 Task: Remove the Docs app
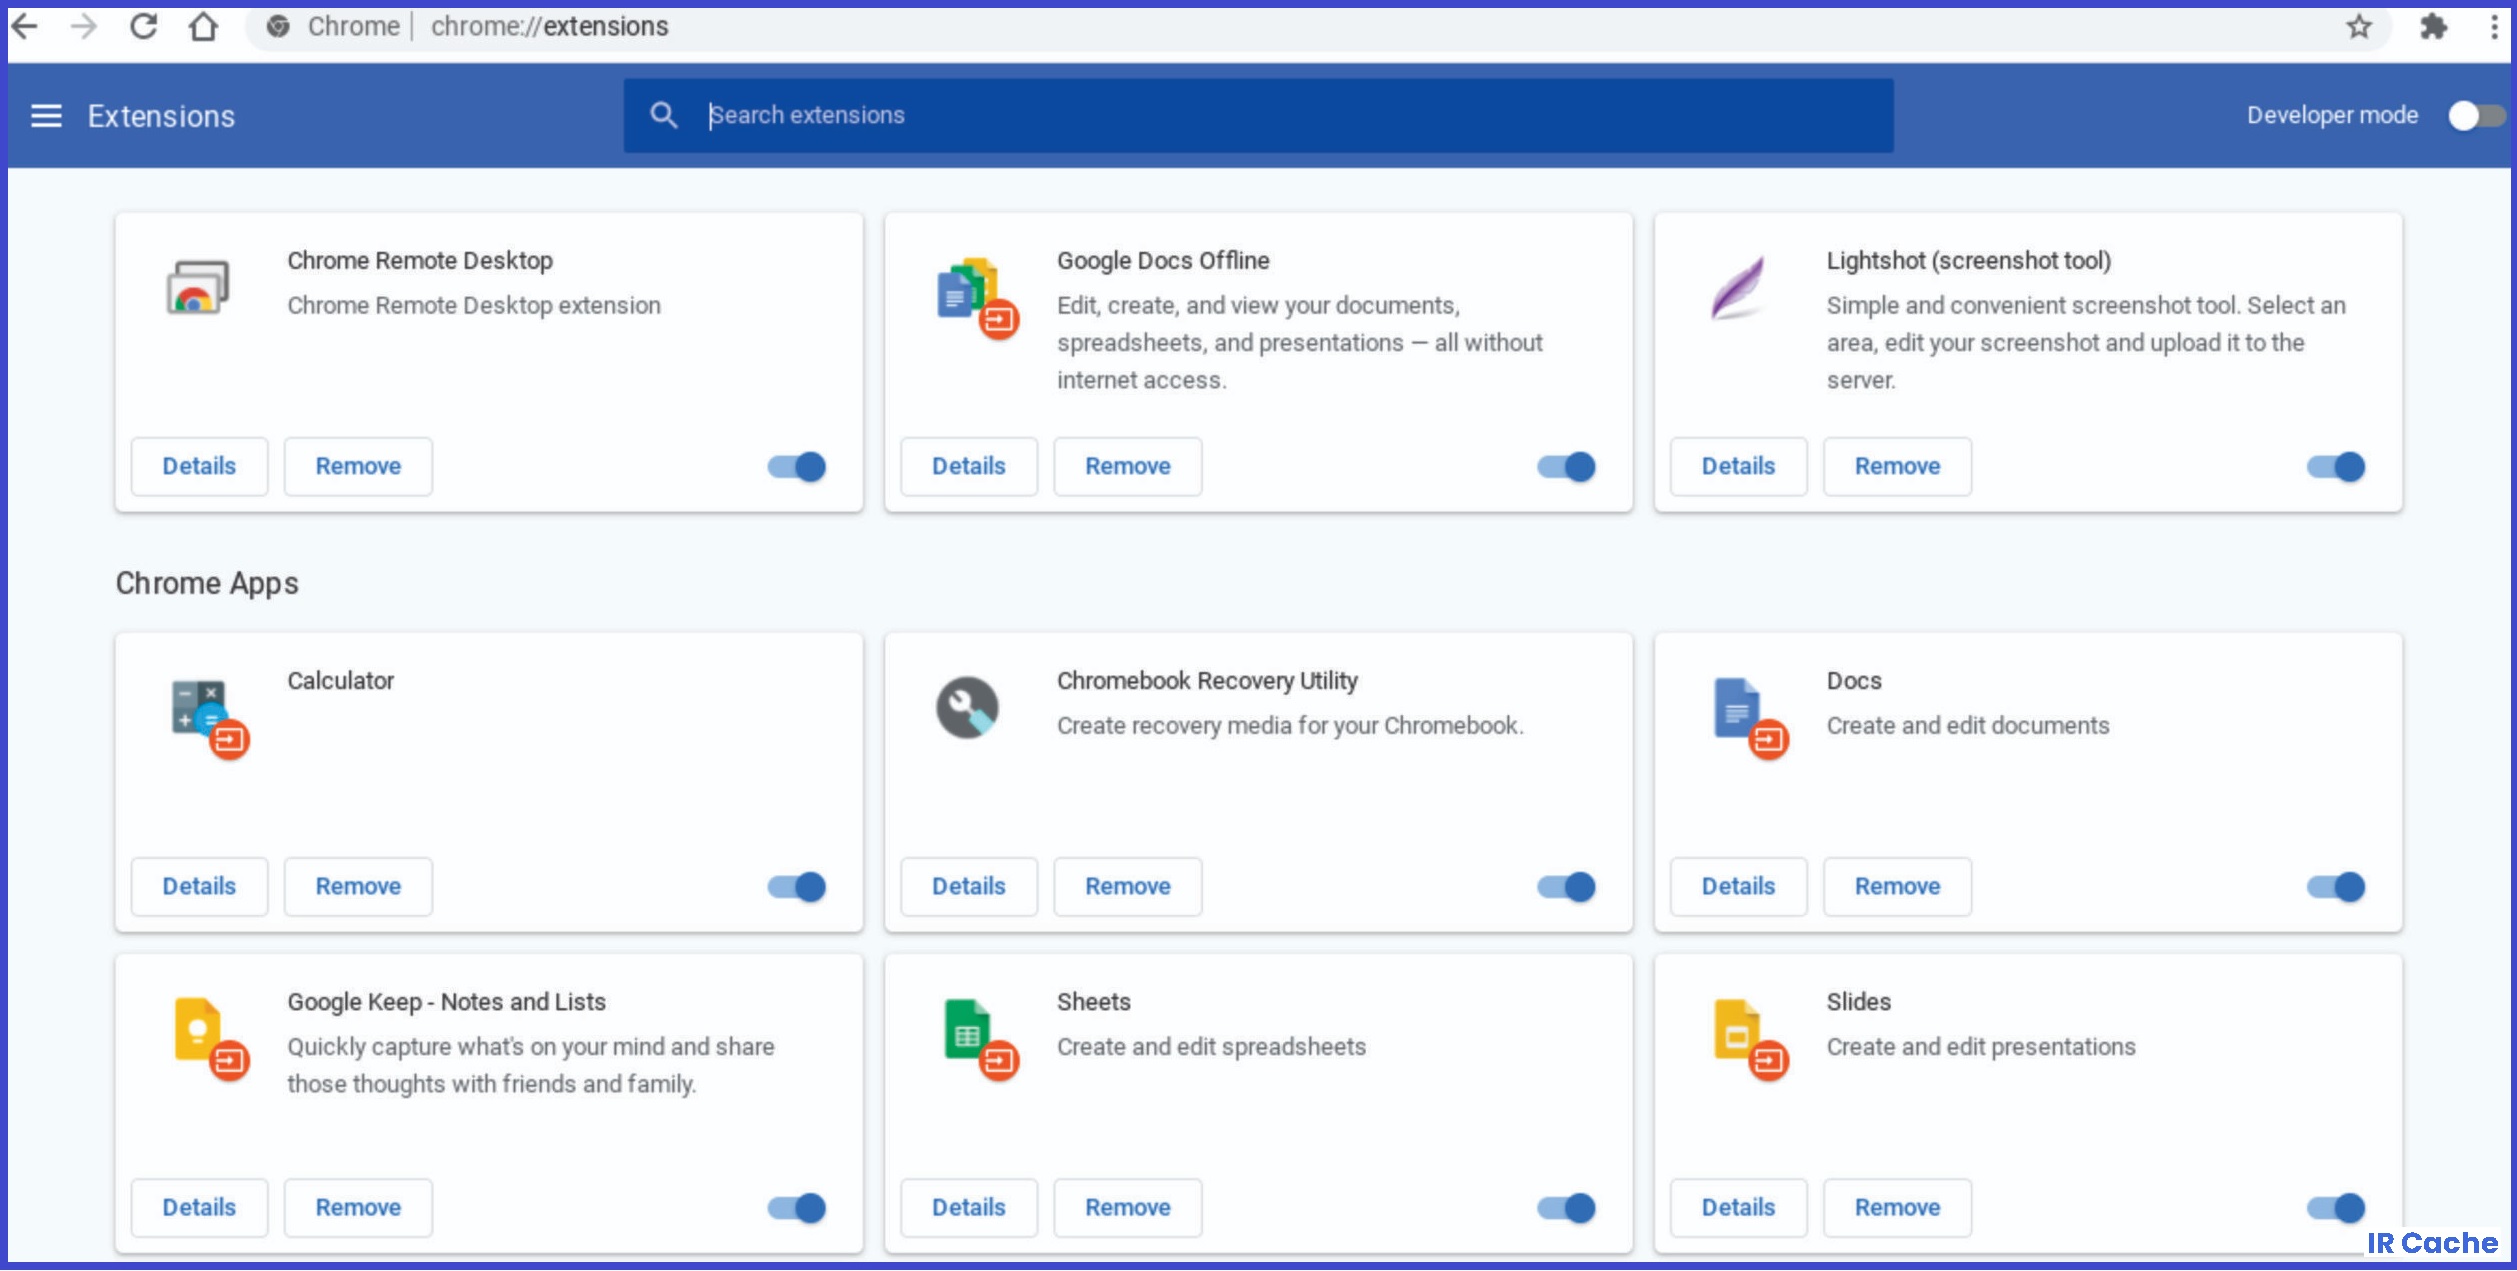pos(1898,886)
